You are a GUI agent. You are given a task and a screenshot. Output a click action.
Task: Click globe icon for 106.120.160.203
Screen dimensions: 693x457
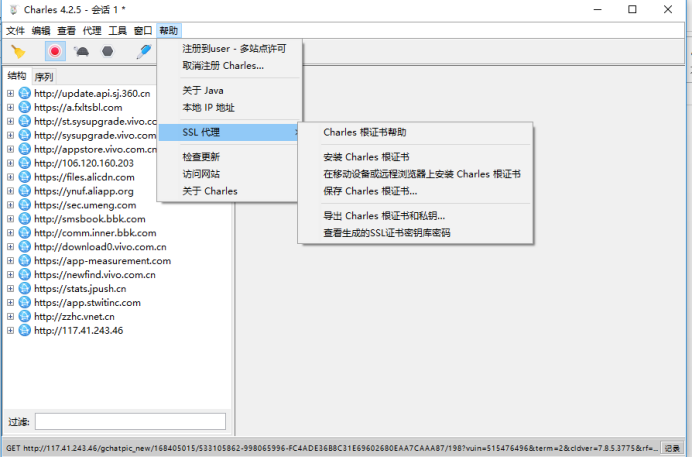pyautogui.click(x=25, y=163)
